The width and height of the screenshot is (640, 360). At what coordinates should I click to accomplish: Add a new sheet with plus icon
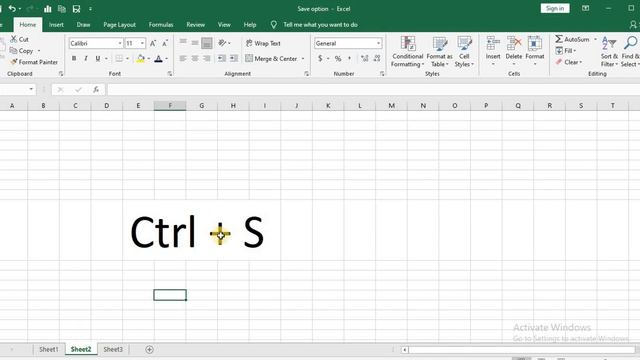pyautogui.click(x=149, y=349)
